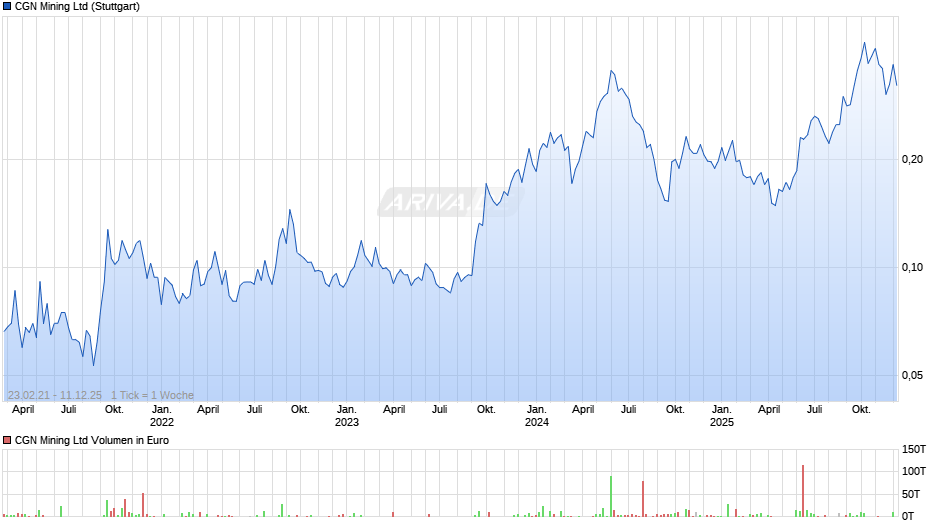Click the price peak near October 2025

864,43
